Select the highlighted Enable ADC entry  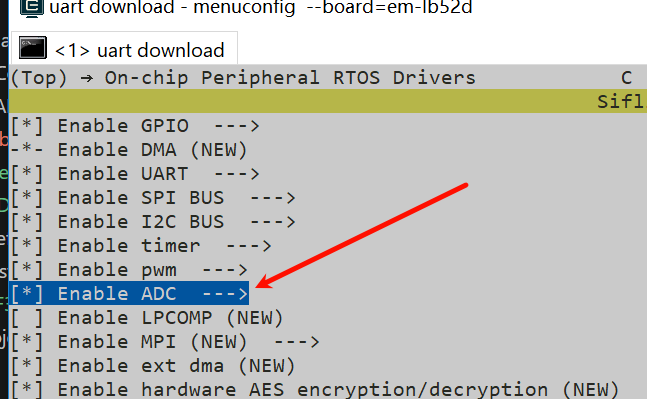(129, 294)
